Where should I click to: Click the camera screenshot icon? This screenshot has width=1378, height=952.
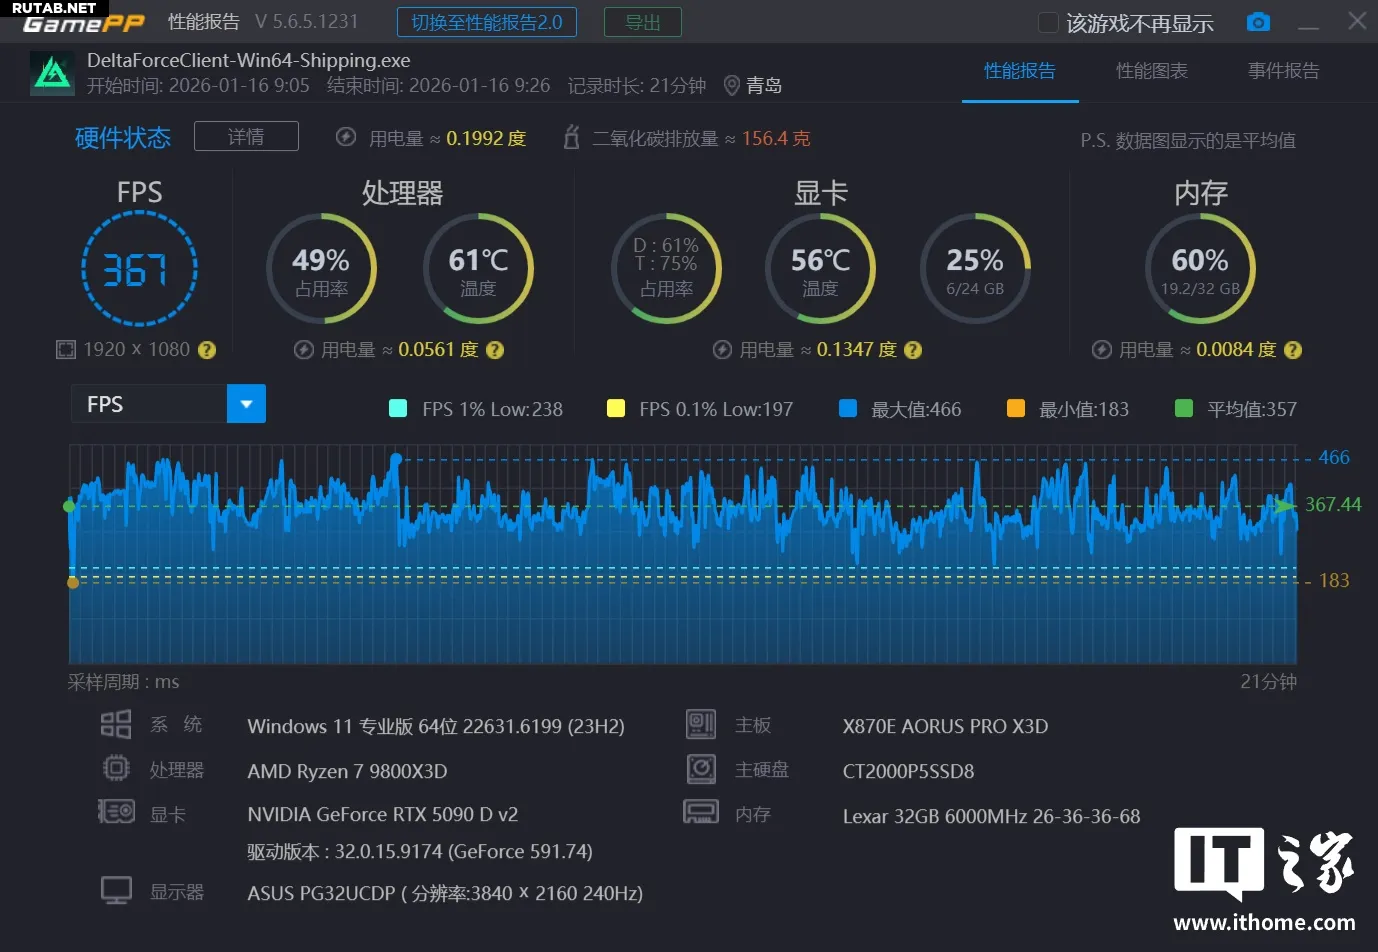1258,22
